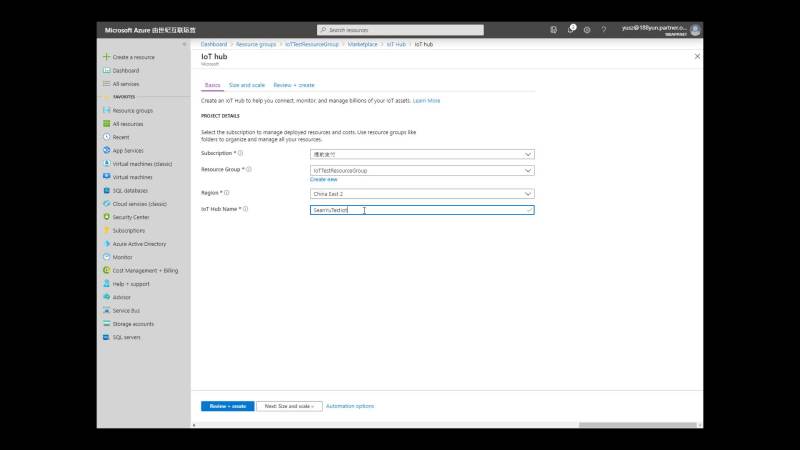Open the settings gear icon in top bar
This screenshot has width=800, height=450.
pos(587,30)
